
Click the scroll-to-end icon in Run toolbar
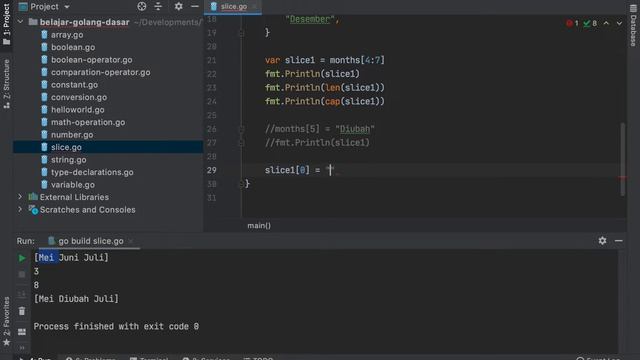coord(22,293)
